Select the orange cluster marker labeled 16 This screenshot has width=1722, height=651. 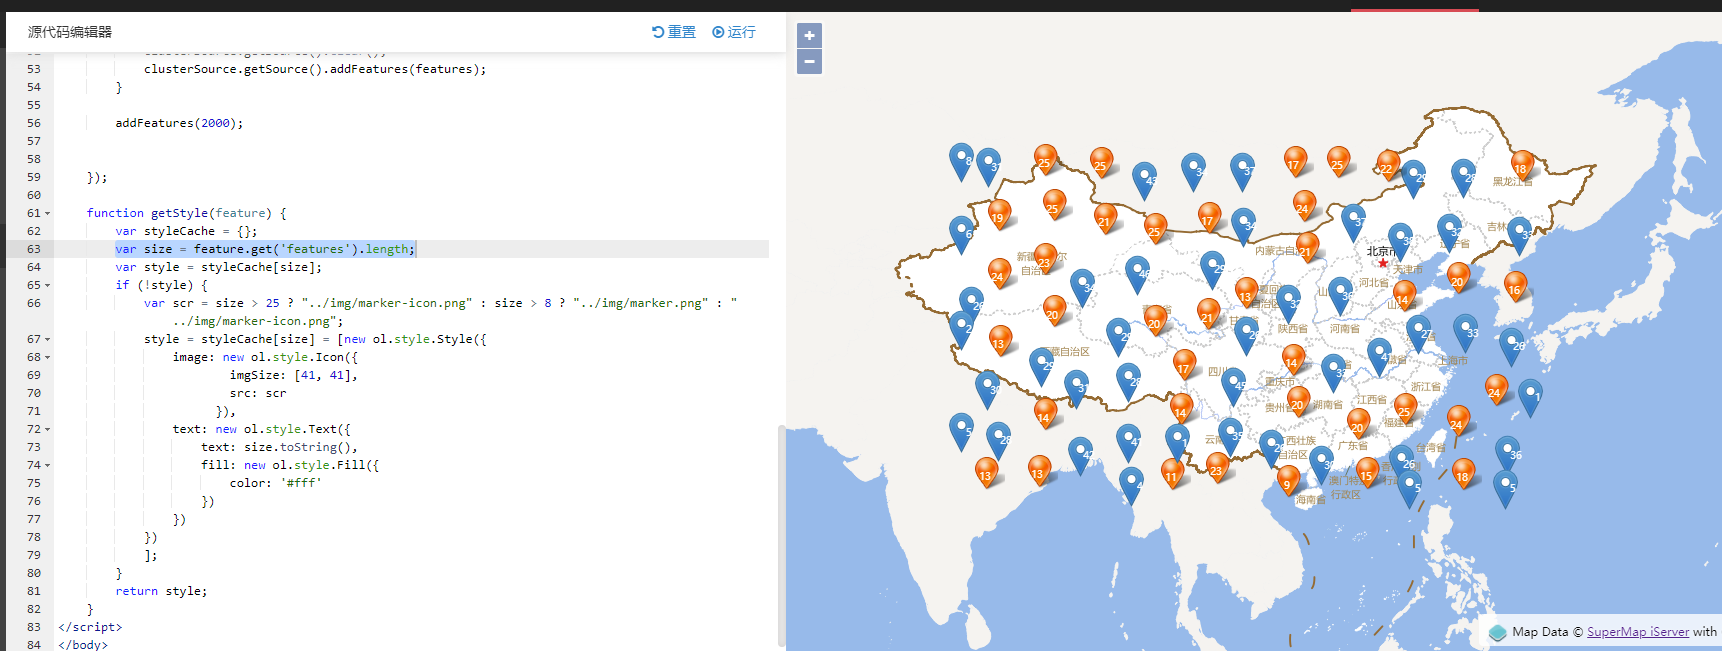coord(1516,288)
